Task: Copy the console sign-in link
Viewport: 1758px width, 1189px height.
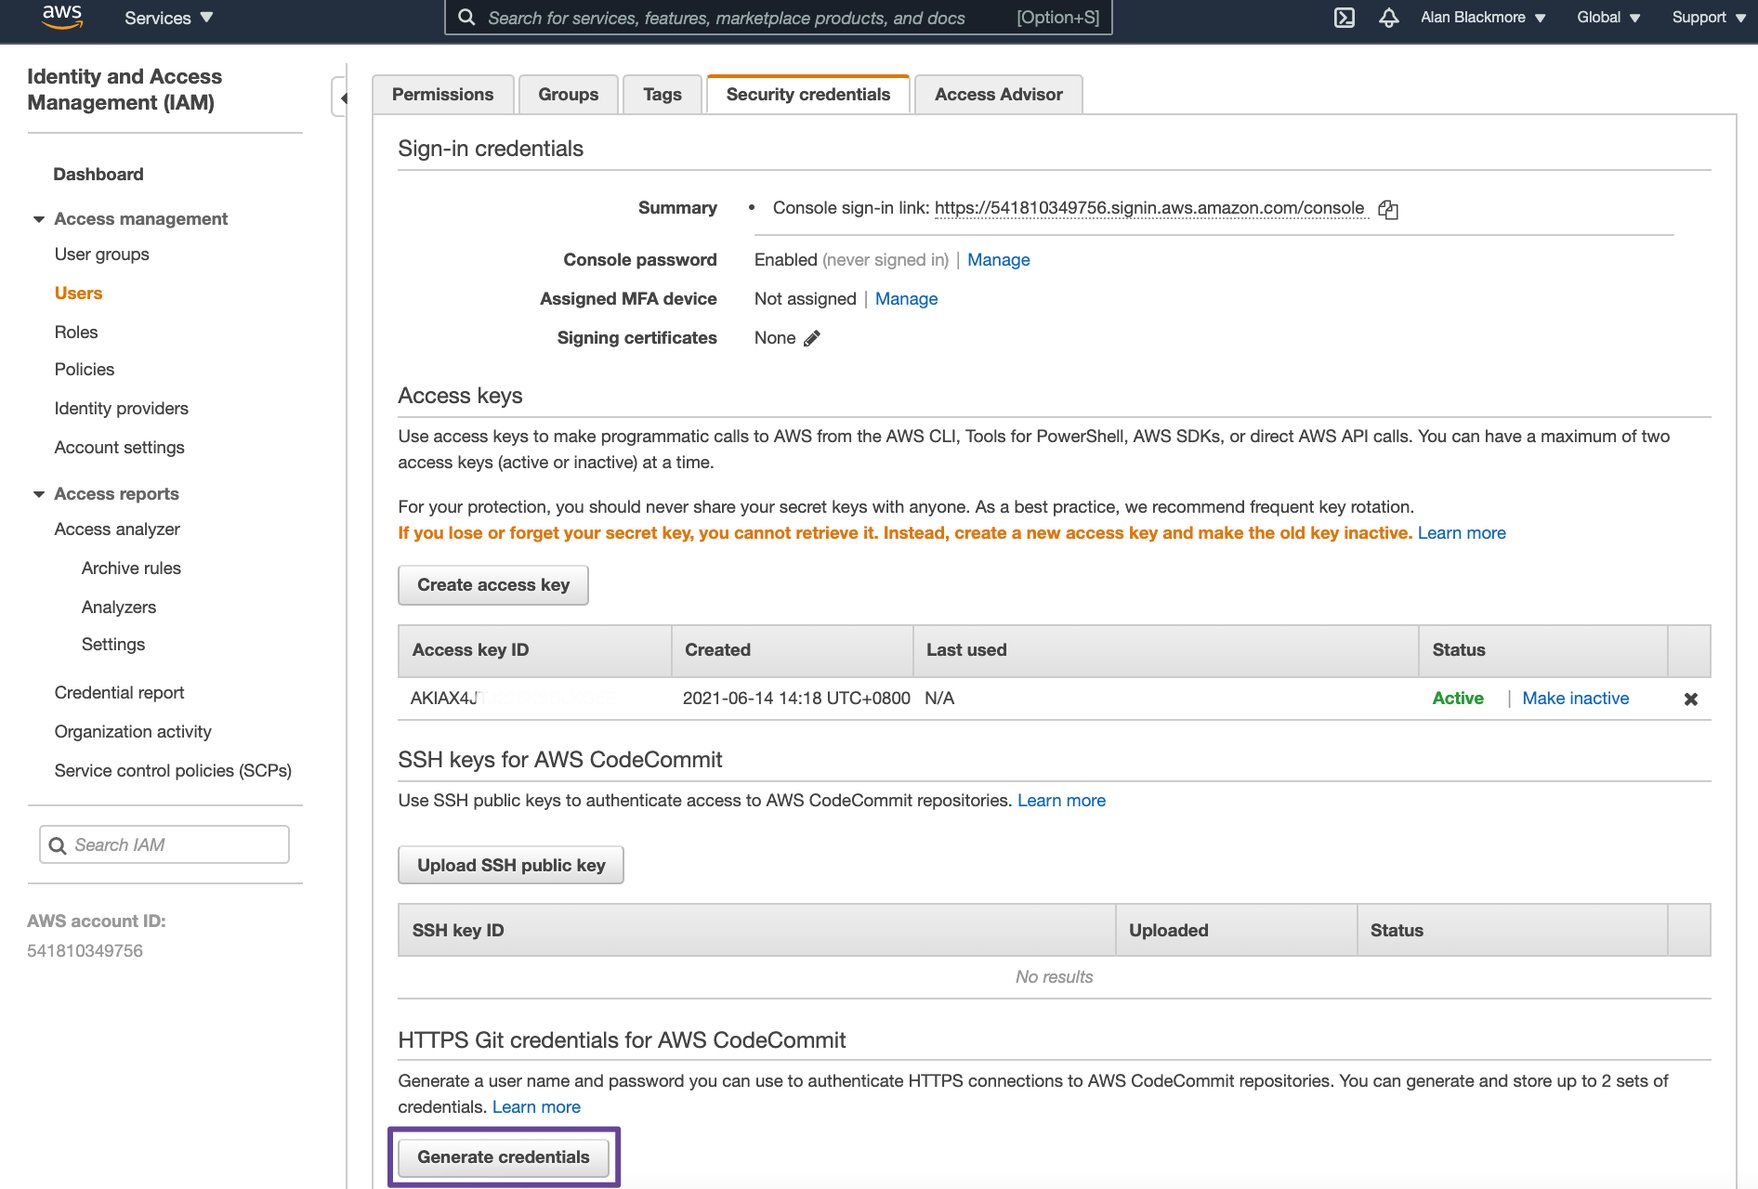Action: pyautogui.click(x=1388, y=209)
